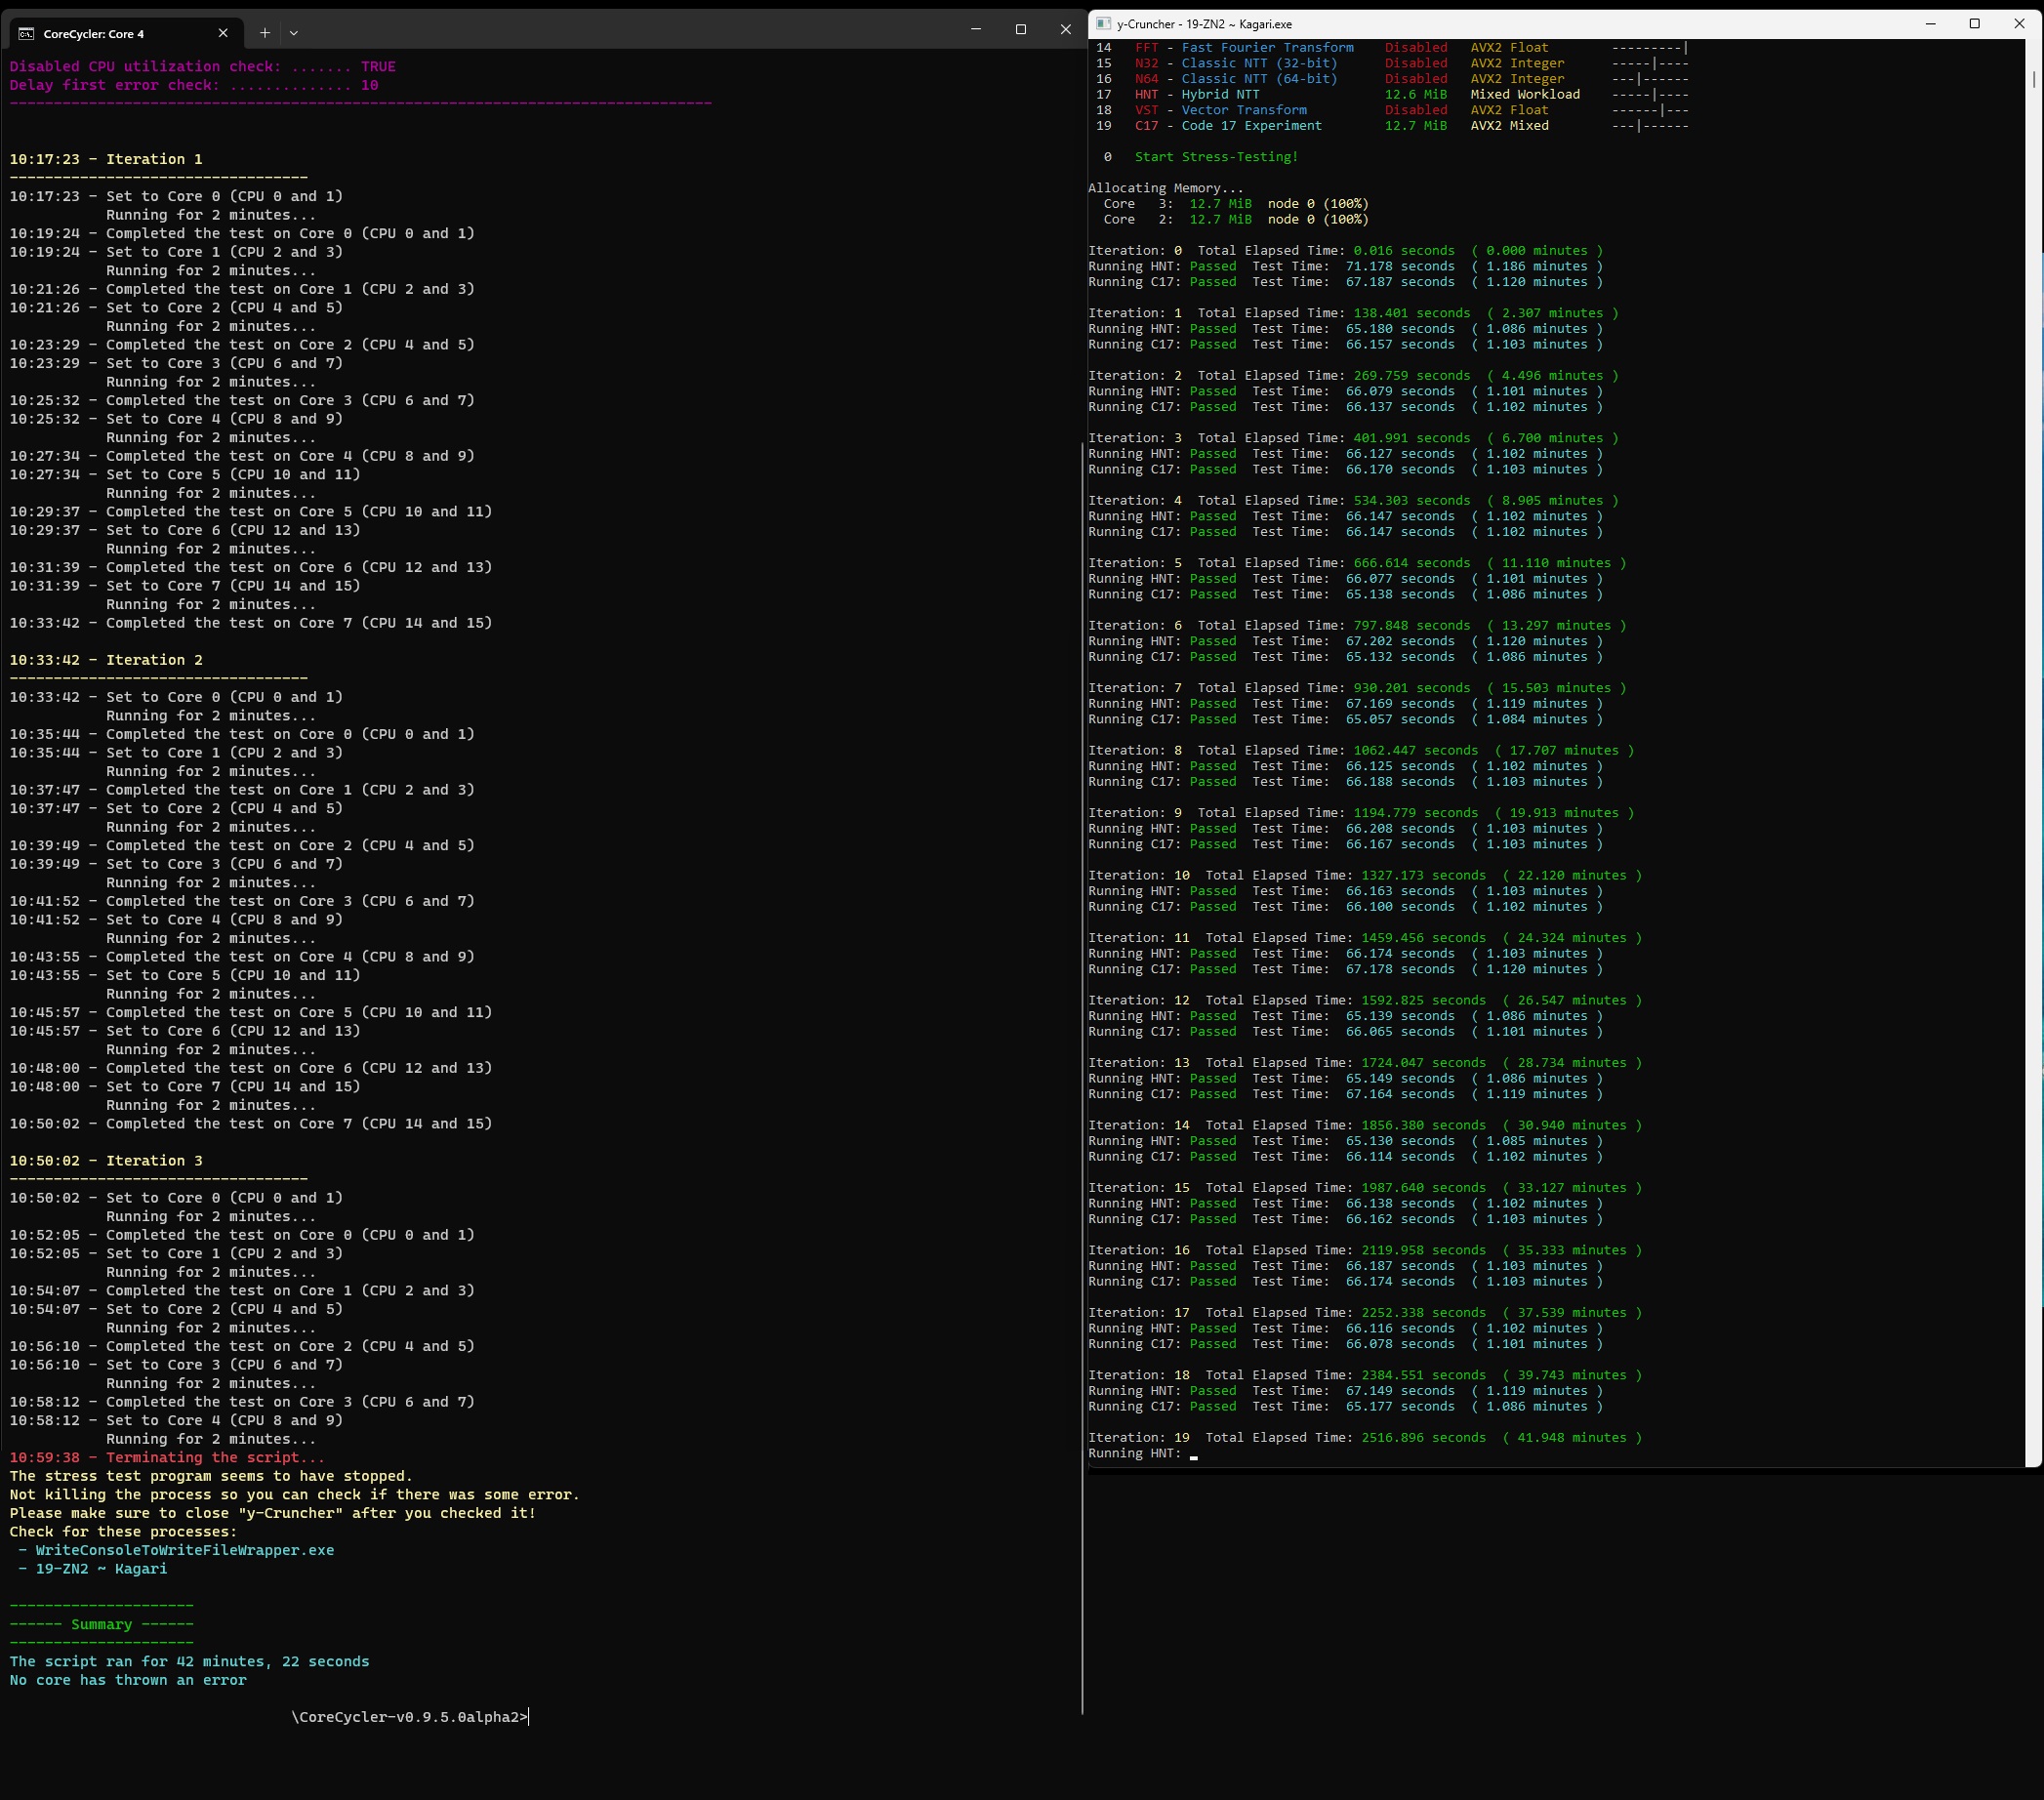Click the 'Start Stress-Testing!' menu option
Image resolution: width=2044 pixels, height=1800 pixels.
click(x=1216, y=157)
